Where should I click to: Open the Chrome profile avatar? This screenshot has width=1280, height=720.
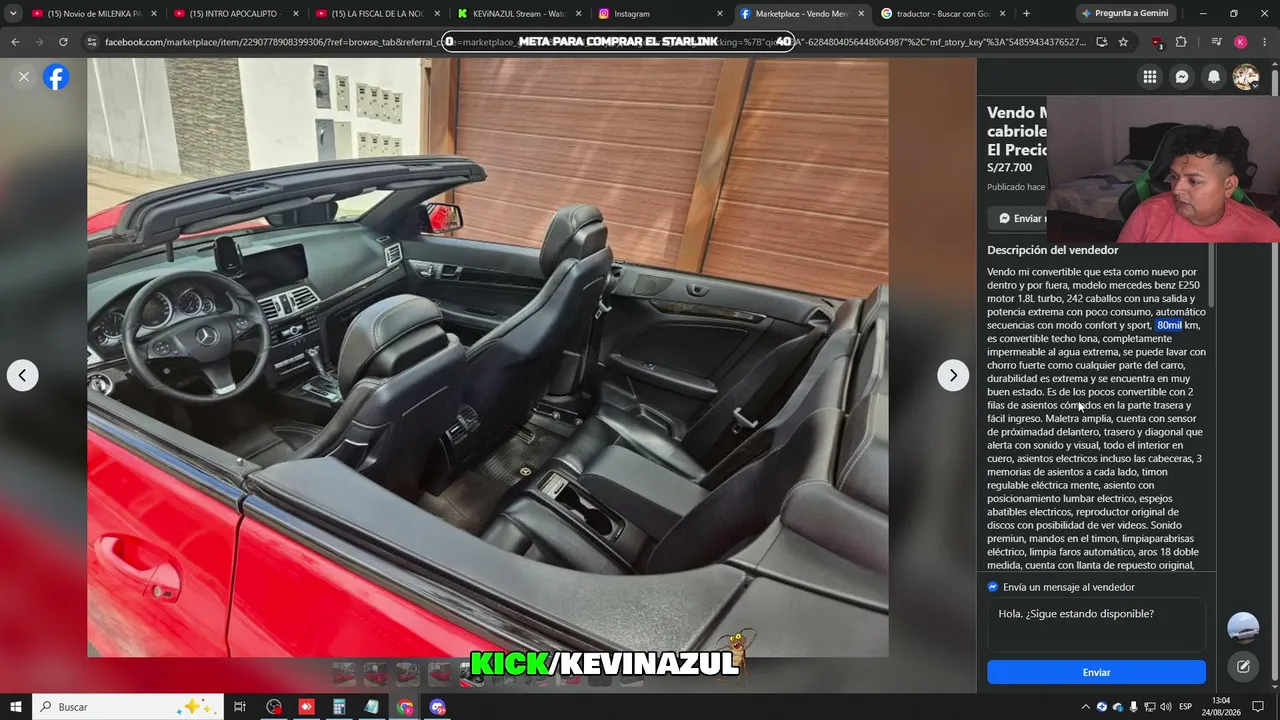pyautogui.click(x=1240, y=42)
